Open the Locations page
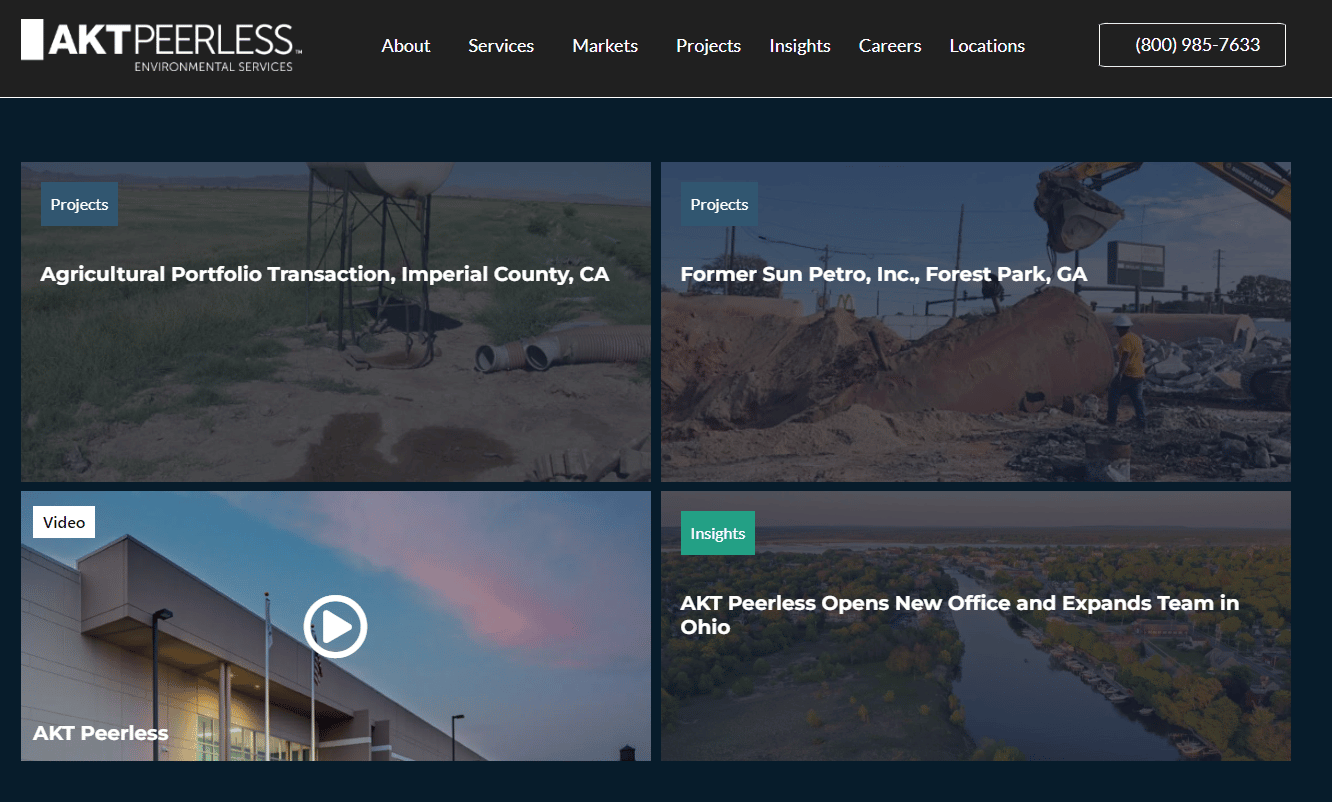Screen dimensions: 1332x802 [x=987, y=46]
